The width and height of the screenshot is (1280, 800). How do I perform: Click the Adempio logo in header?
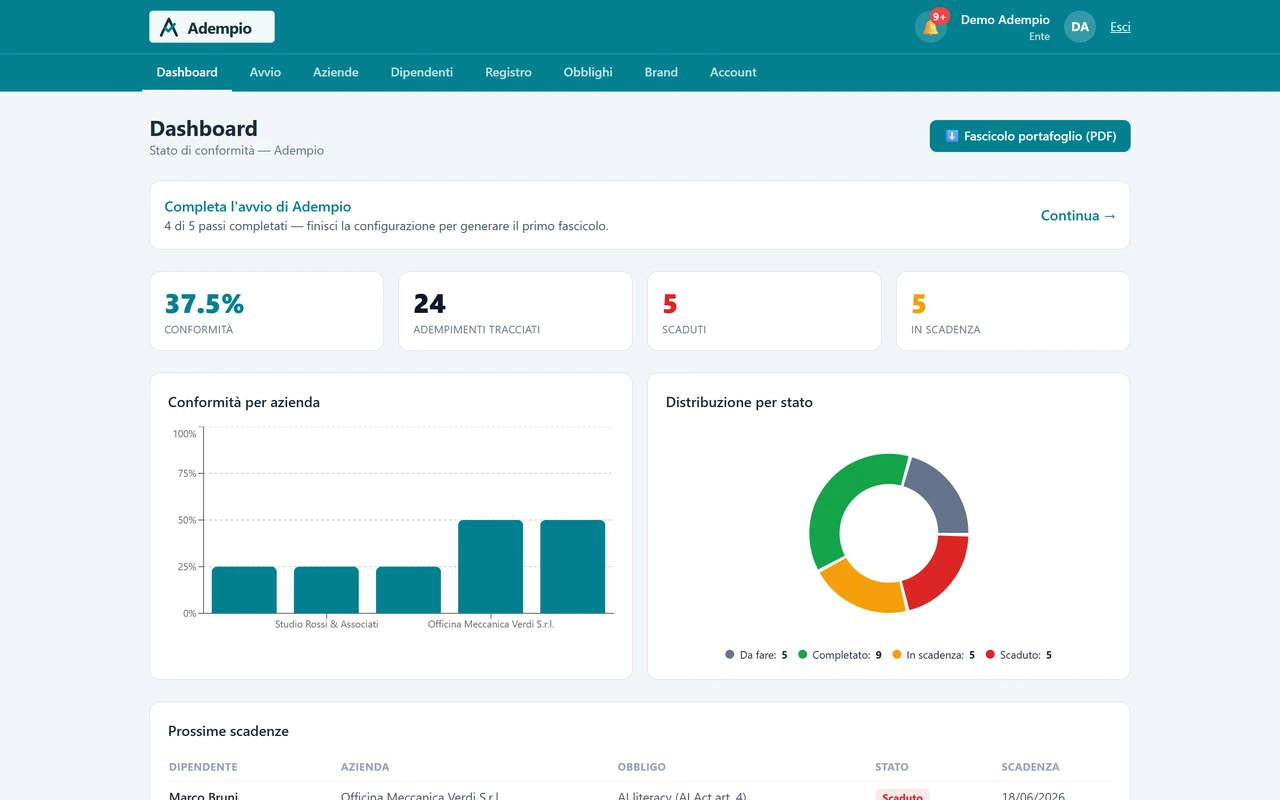pyautogui.click(x=212, y=27)
